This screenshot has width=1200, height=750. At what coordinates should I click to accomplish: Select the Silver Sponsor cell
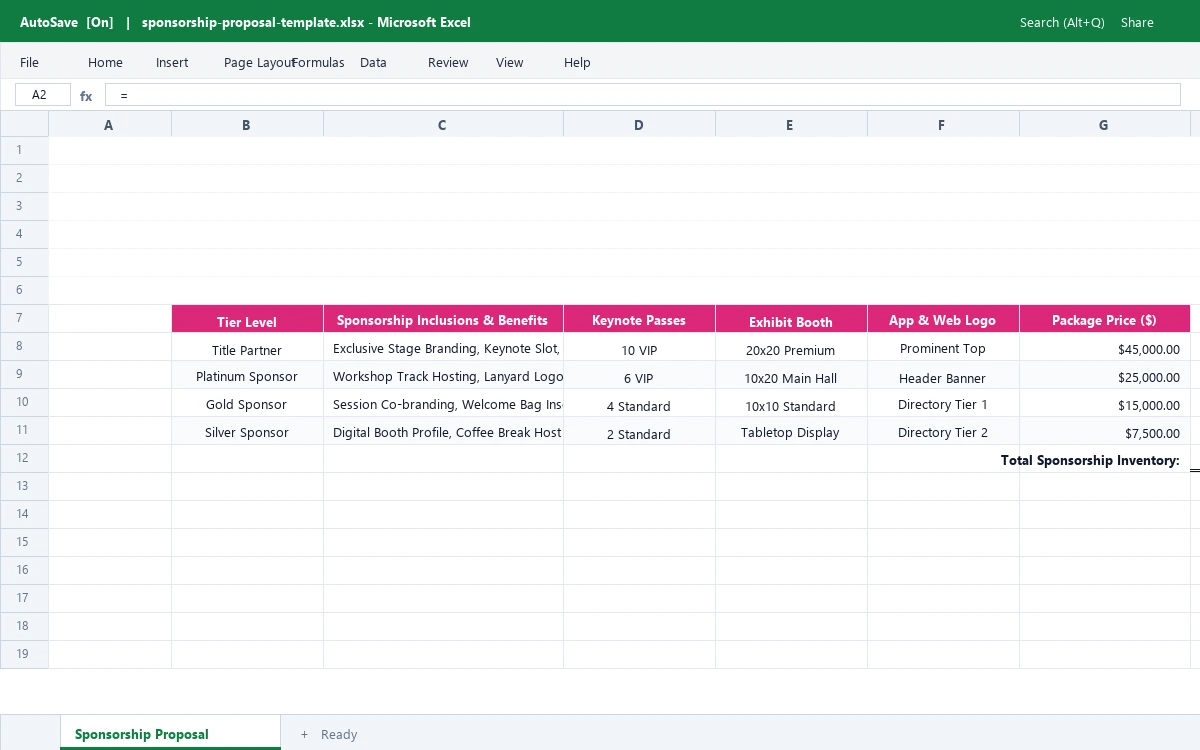click(247, 431)
